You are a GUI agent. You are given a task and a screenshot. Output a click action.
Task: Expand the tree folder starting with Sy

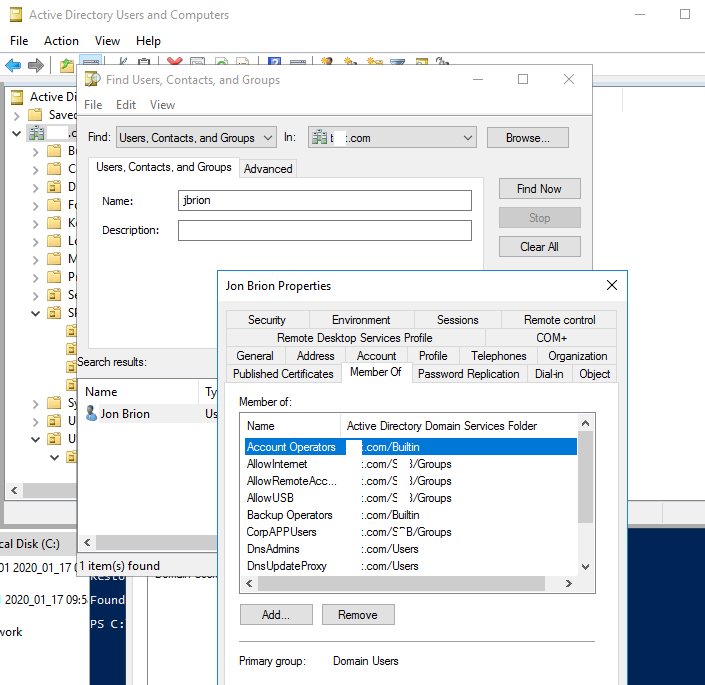[36, 404]
